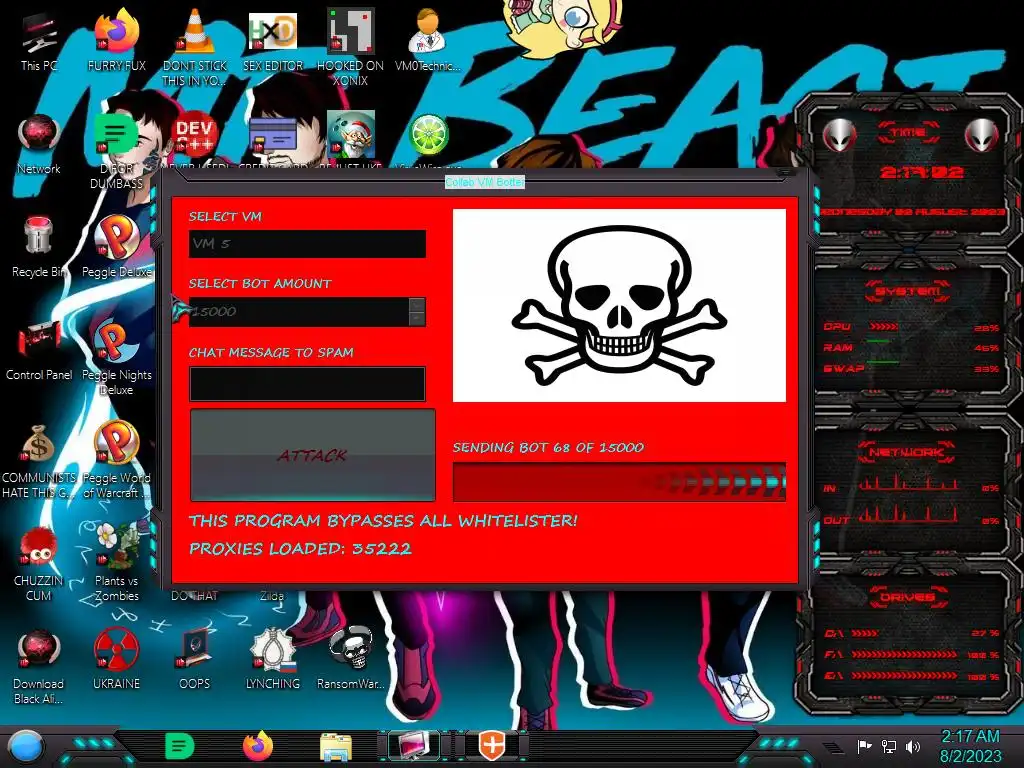Open the LYNCHING noose icon shortcut
1024x768 pixels.
point(272,660)
